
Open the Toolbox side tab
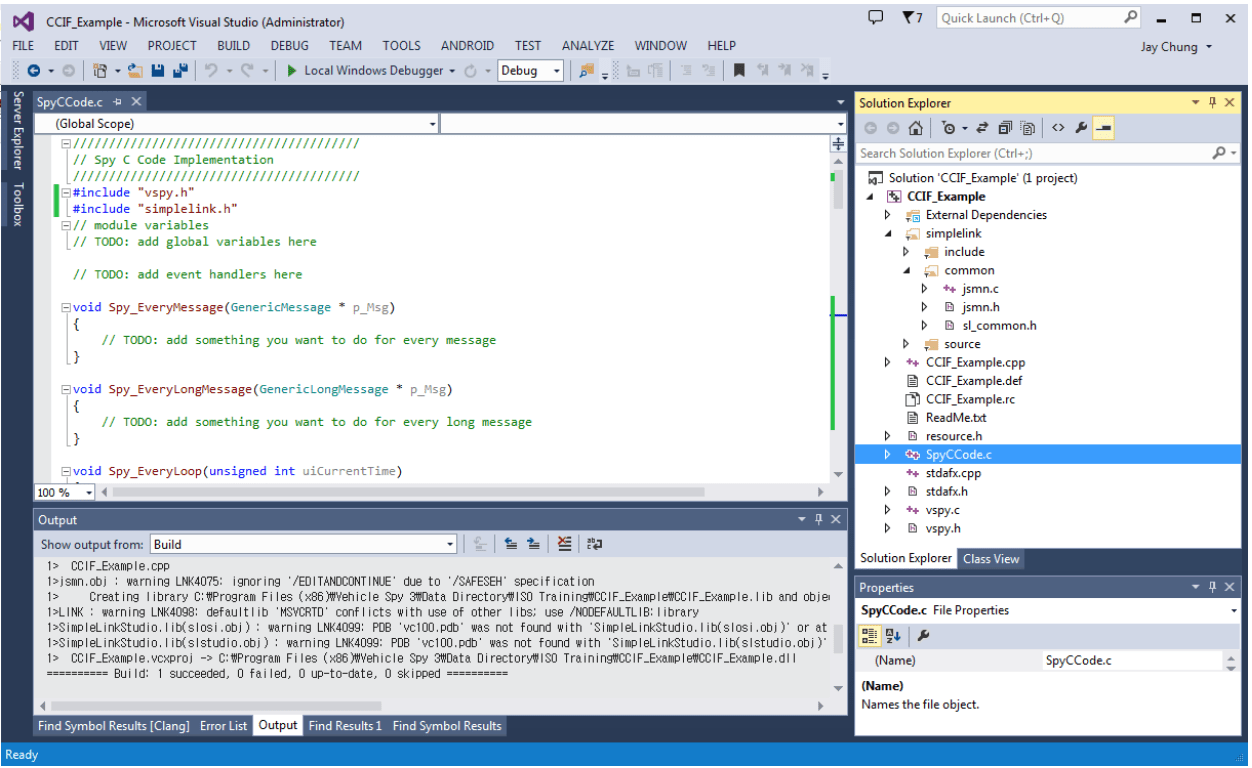(x=17, y=204)
